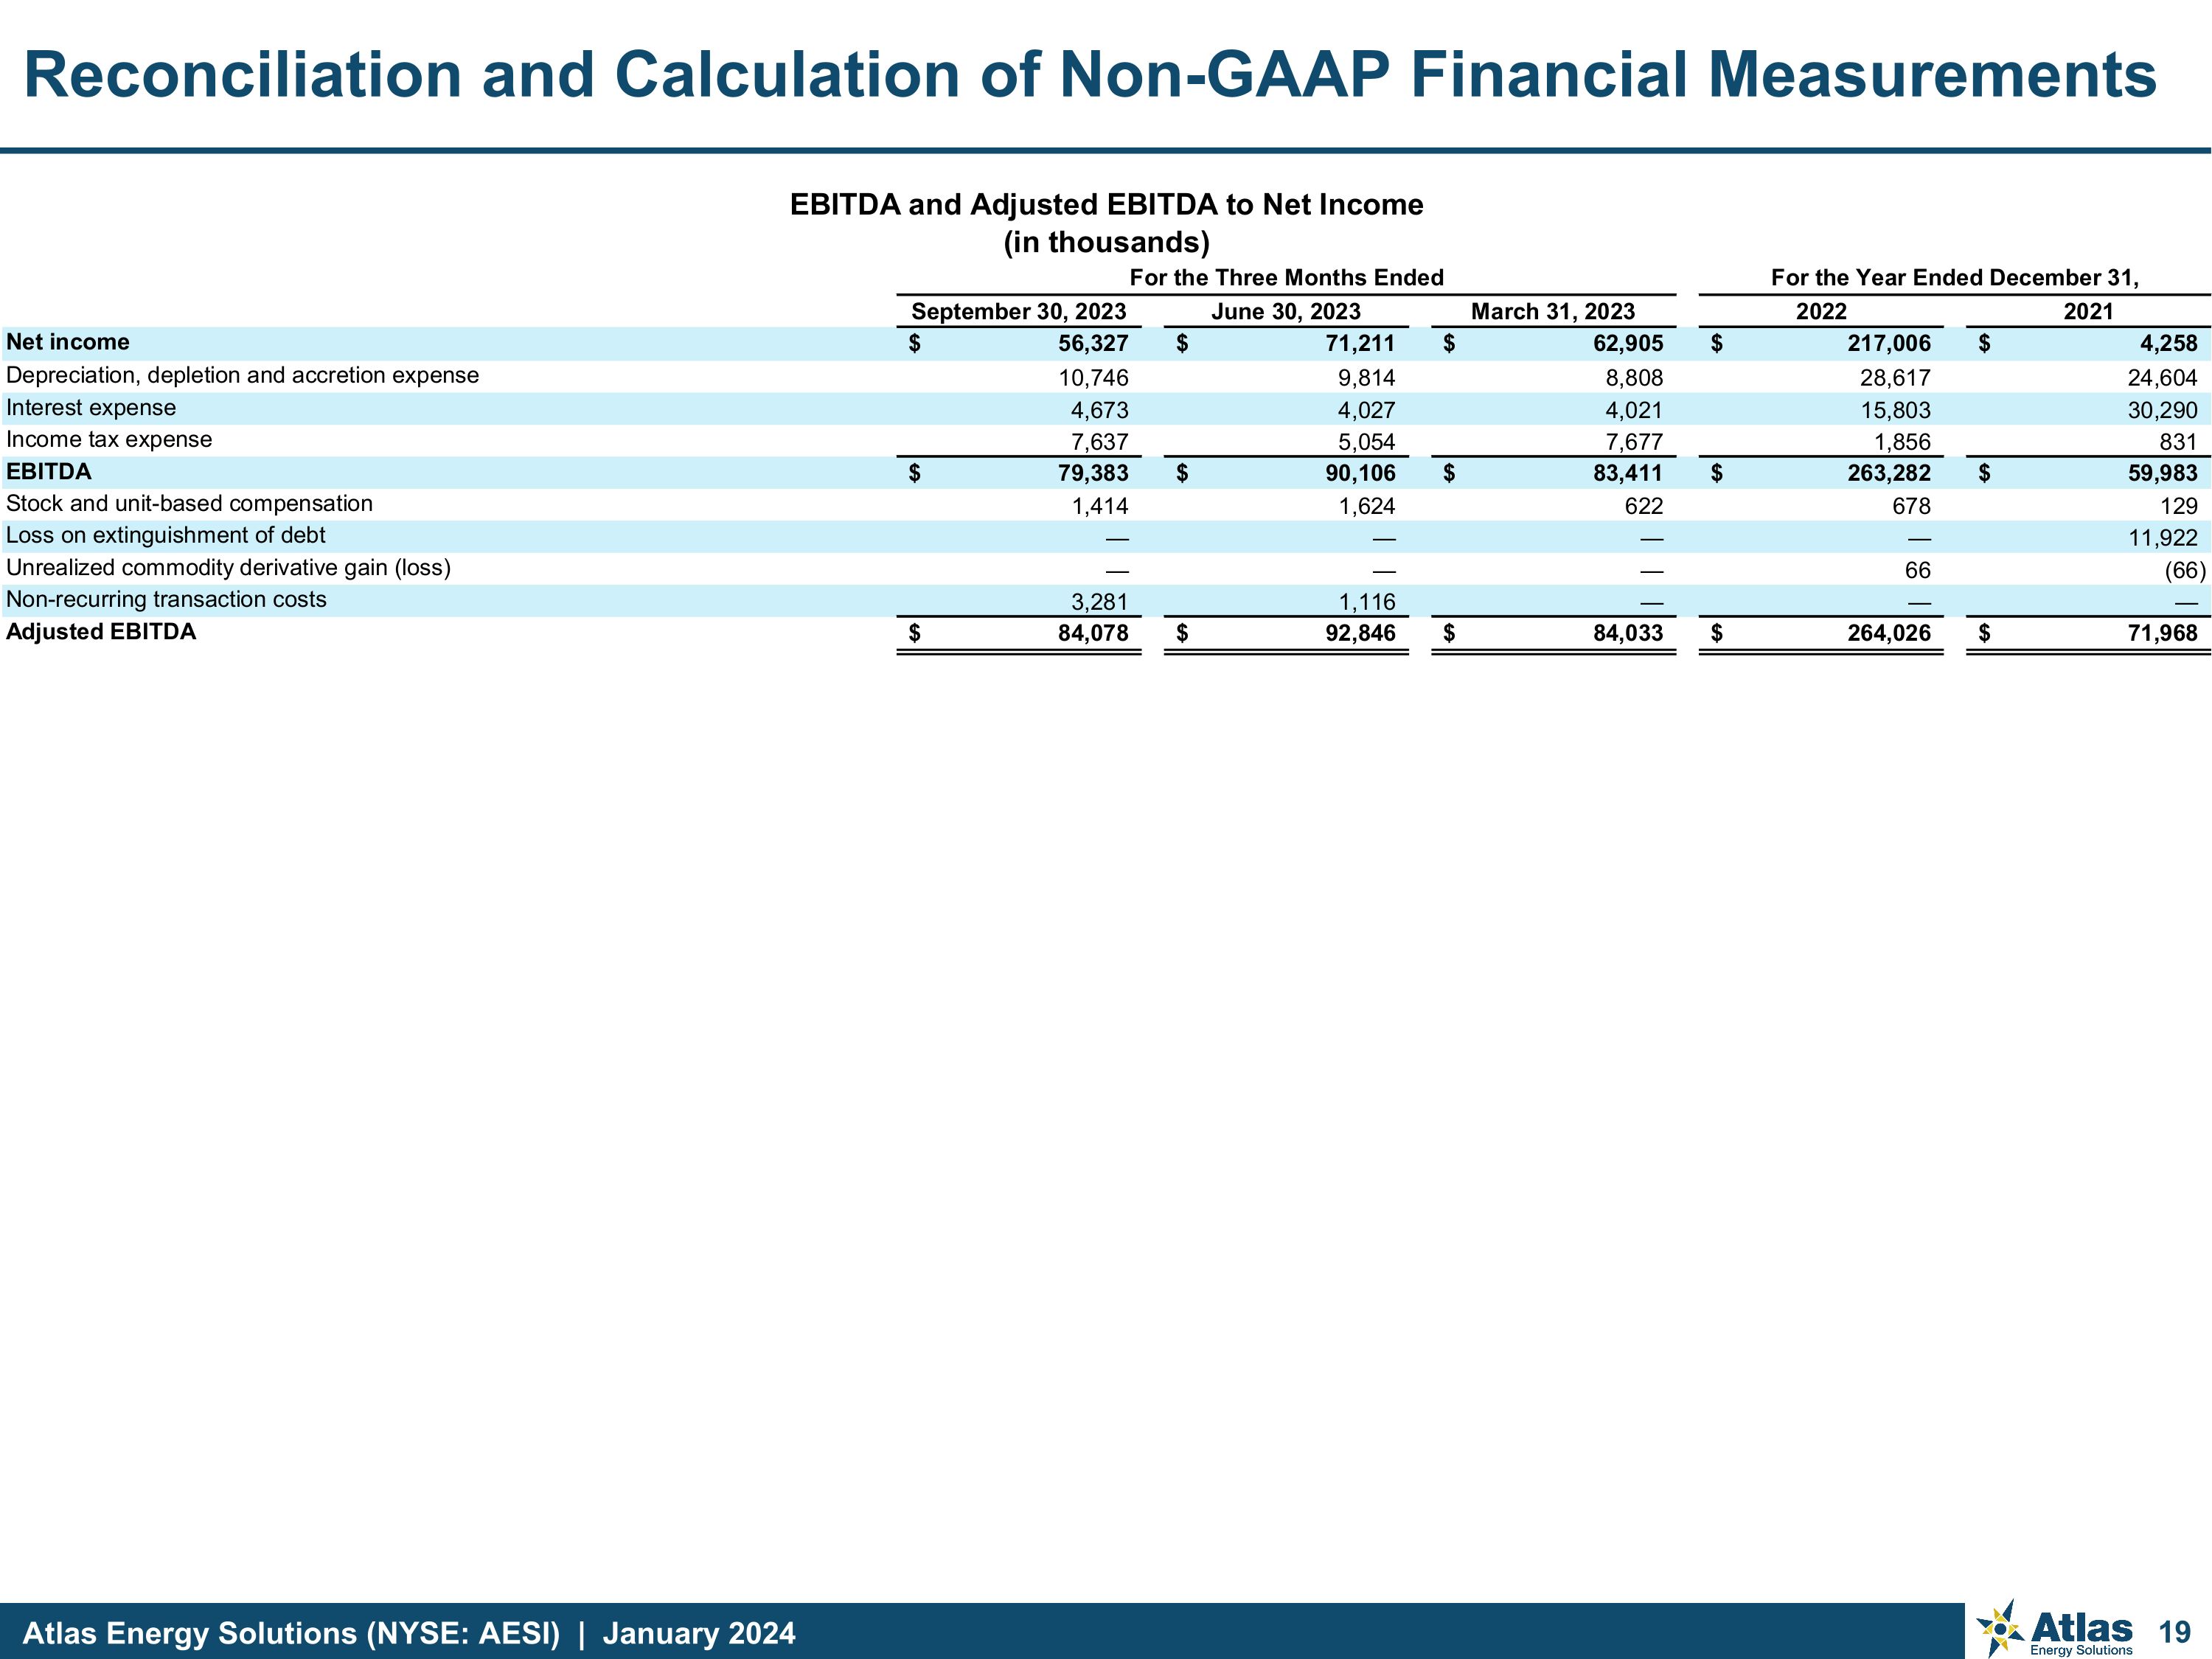Click Adjusted EBITDA value 71,968
Viewport: 2212px width, 1659px height.
(x=2162, y=633)
